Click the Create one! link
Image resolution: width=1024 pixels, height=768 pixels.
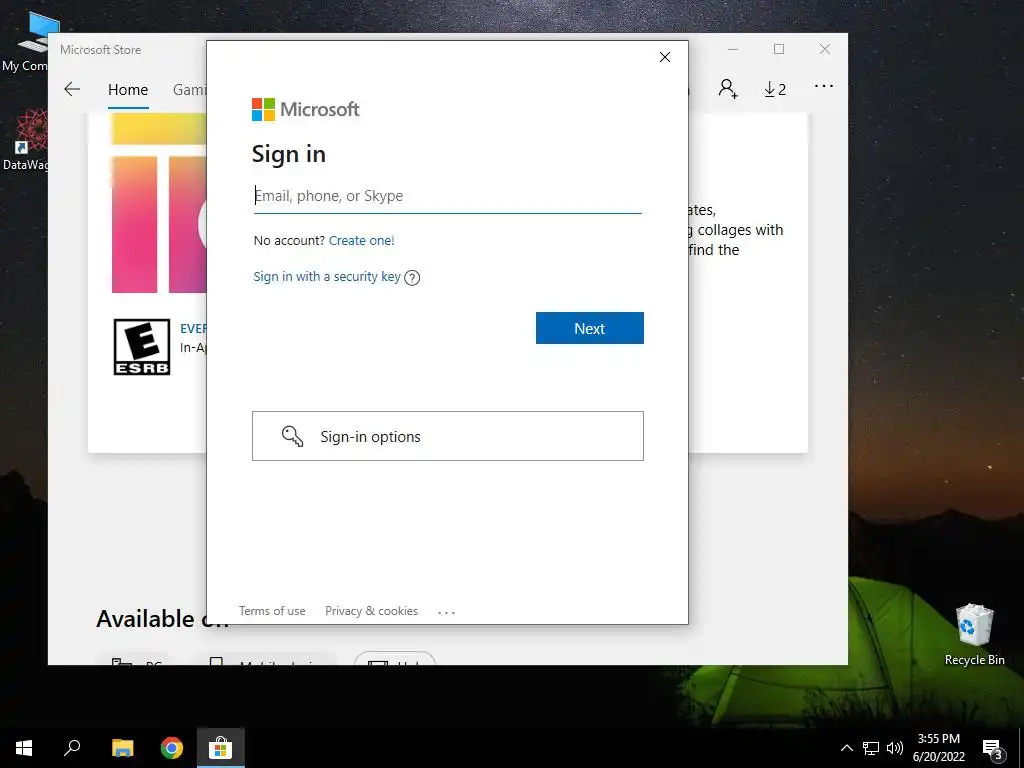tap(361, 240)
